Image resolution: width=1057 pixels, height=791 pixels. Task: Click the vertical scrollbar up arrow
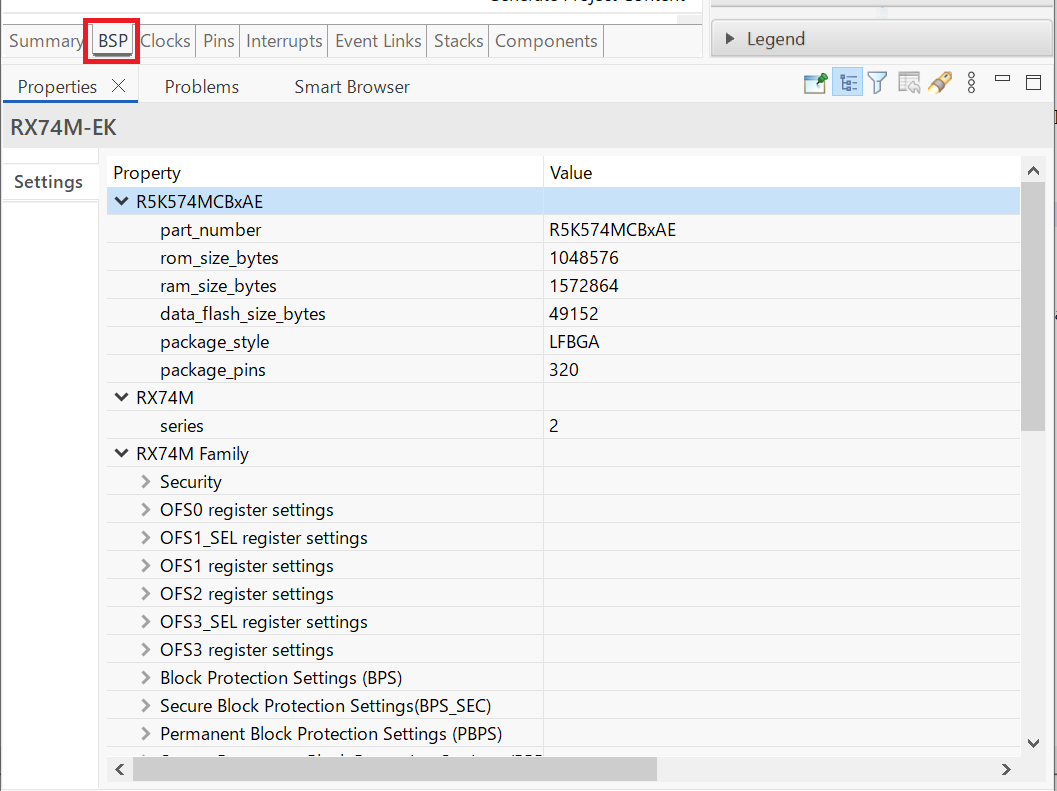[1033, 171]
